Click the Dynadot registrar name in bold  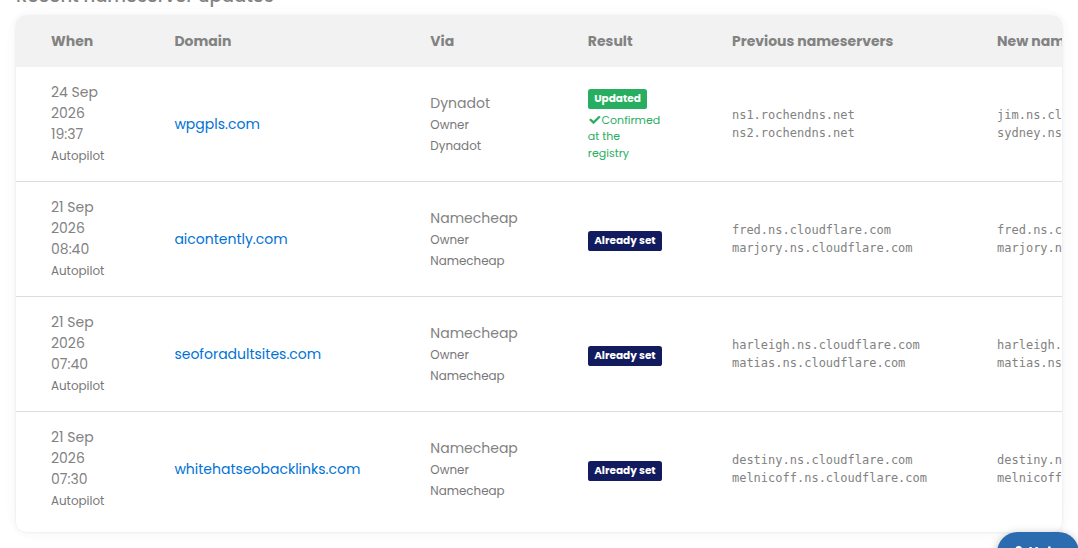tap(460, 103)
